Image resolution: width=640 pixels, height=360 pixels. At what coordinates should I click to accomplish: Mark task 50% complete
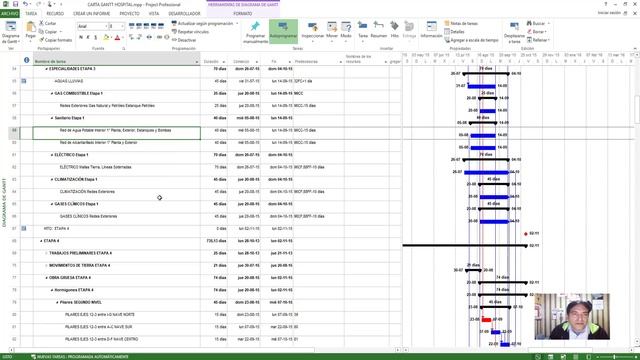(146, 26)
